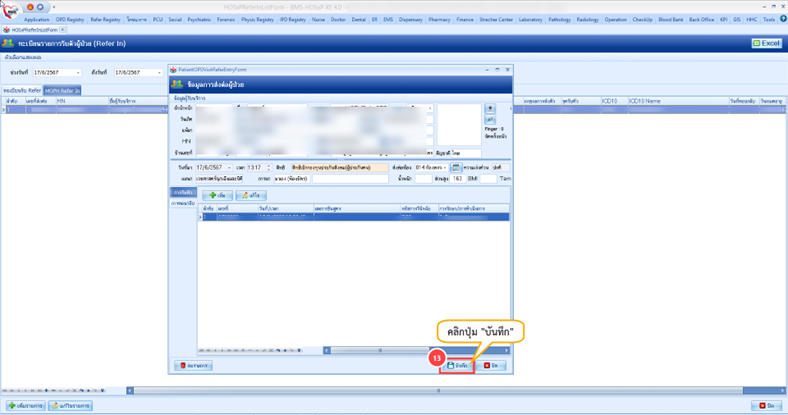Click the HOSxP heart logo application button

click(x=10, y=10)
